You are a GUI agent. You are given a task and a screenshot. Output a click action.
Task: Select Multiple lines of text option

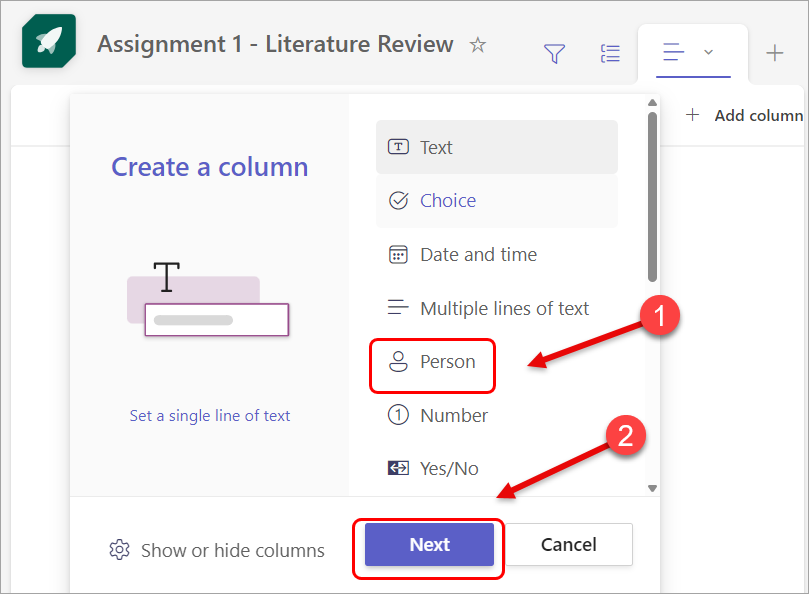504,309
